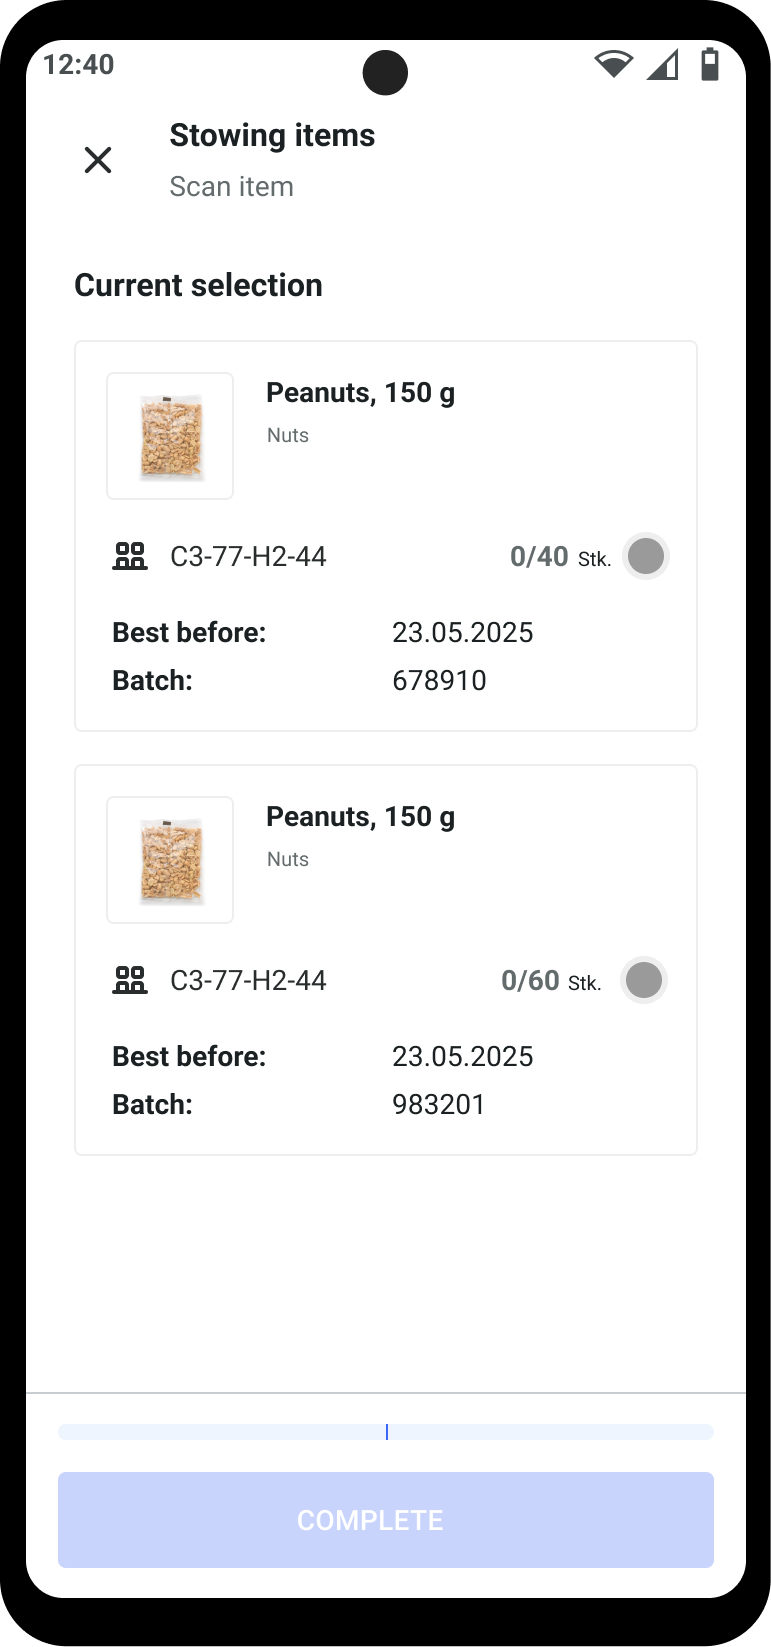Click storage location icon for batch 678910

130,556
